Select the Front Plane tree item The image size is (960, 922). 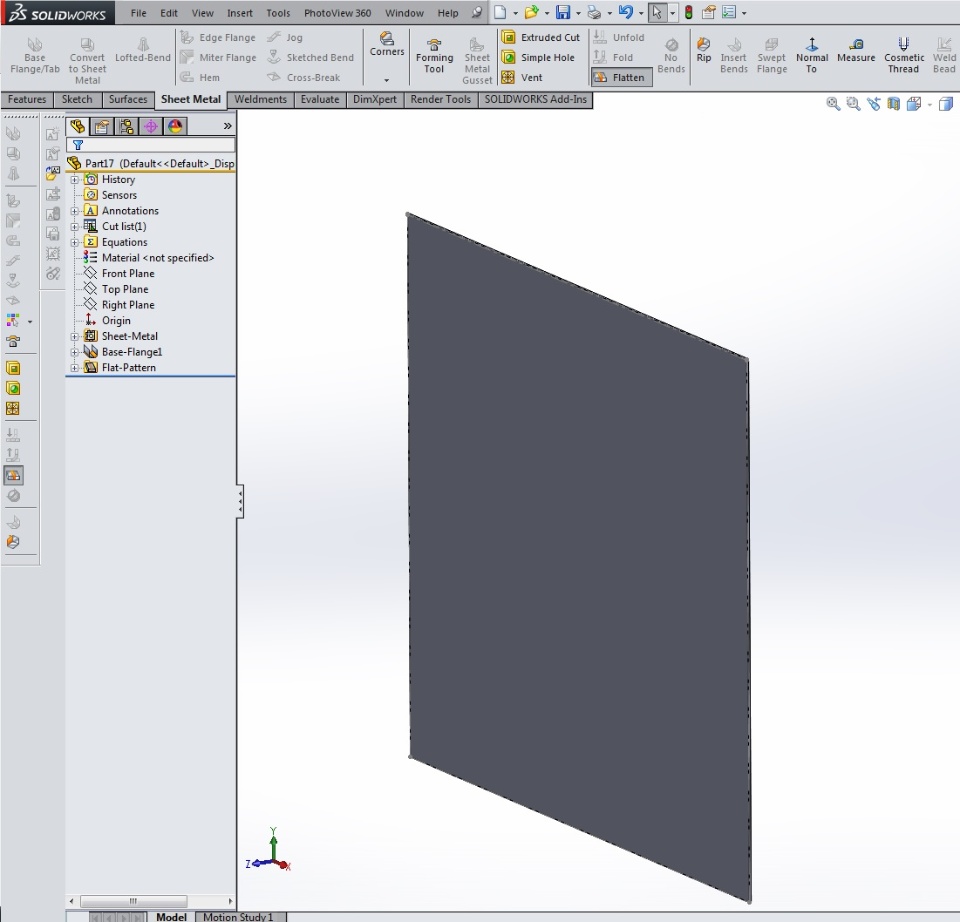tap(119, 274)
